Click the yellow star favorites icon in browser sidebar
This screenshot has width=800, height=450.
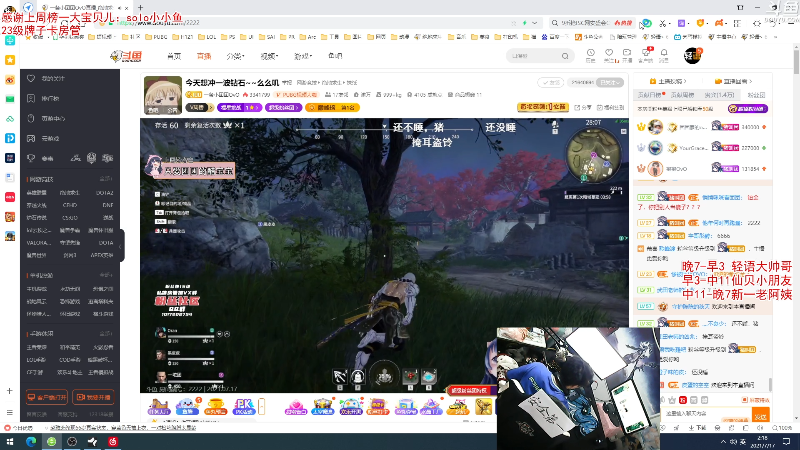pos(10,60)
